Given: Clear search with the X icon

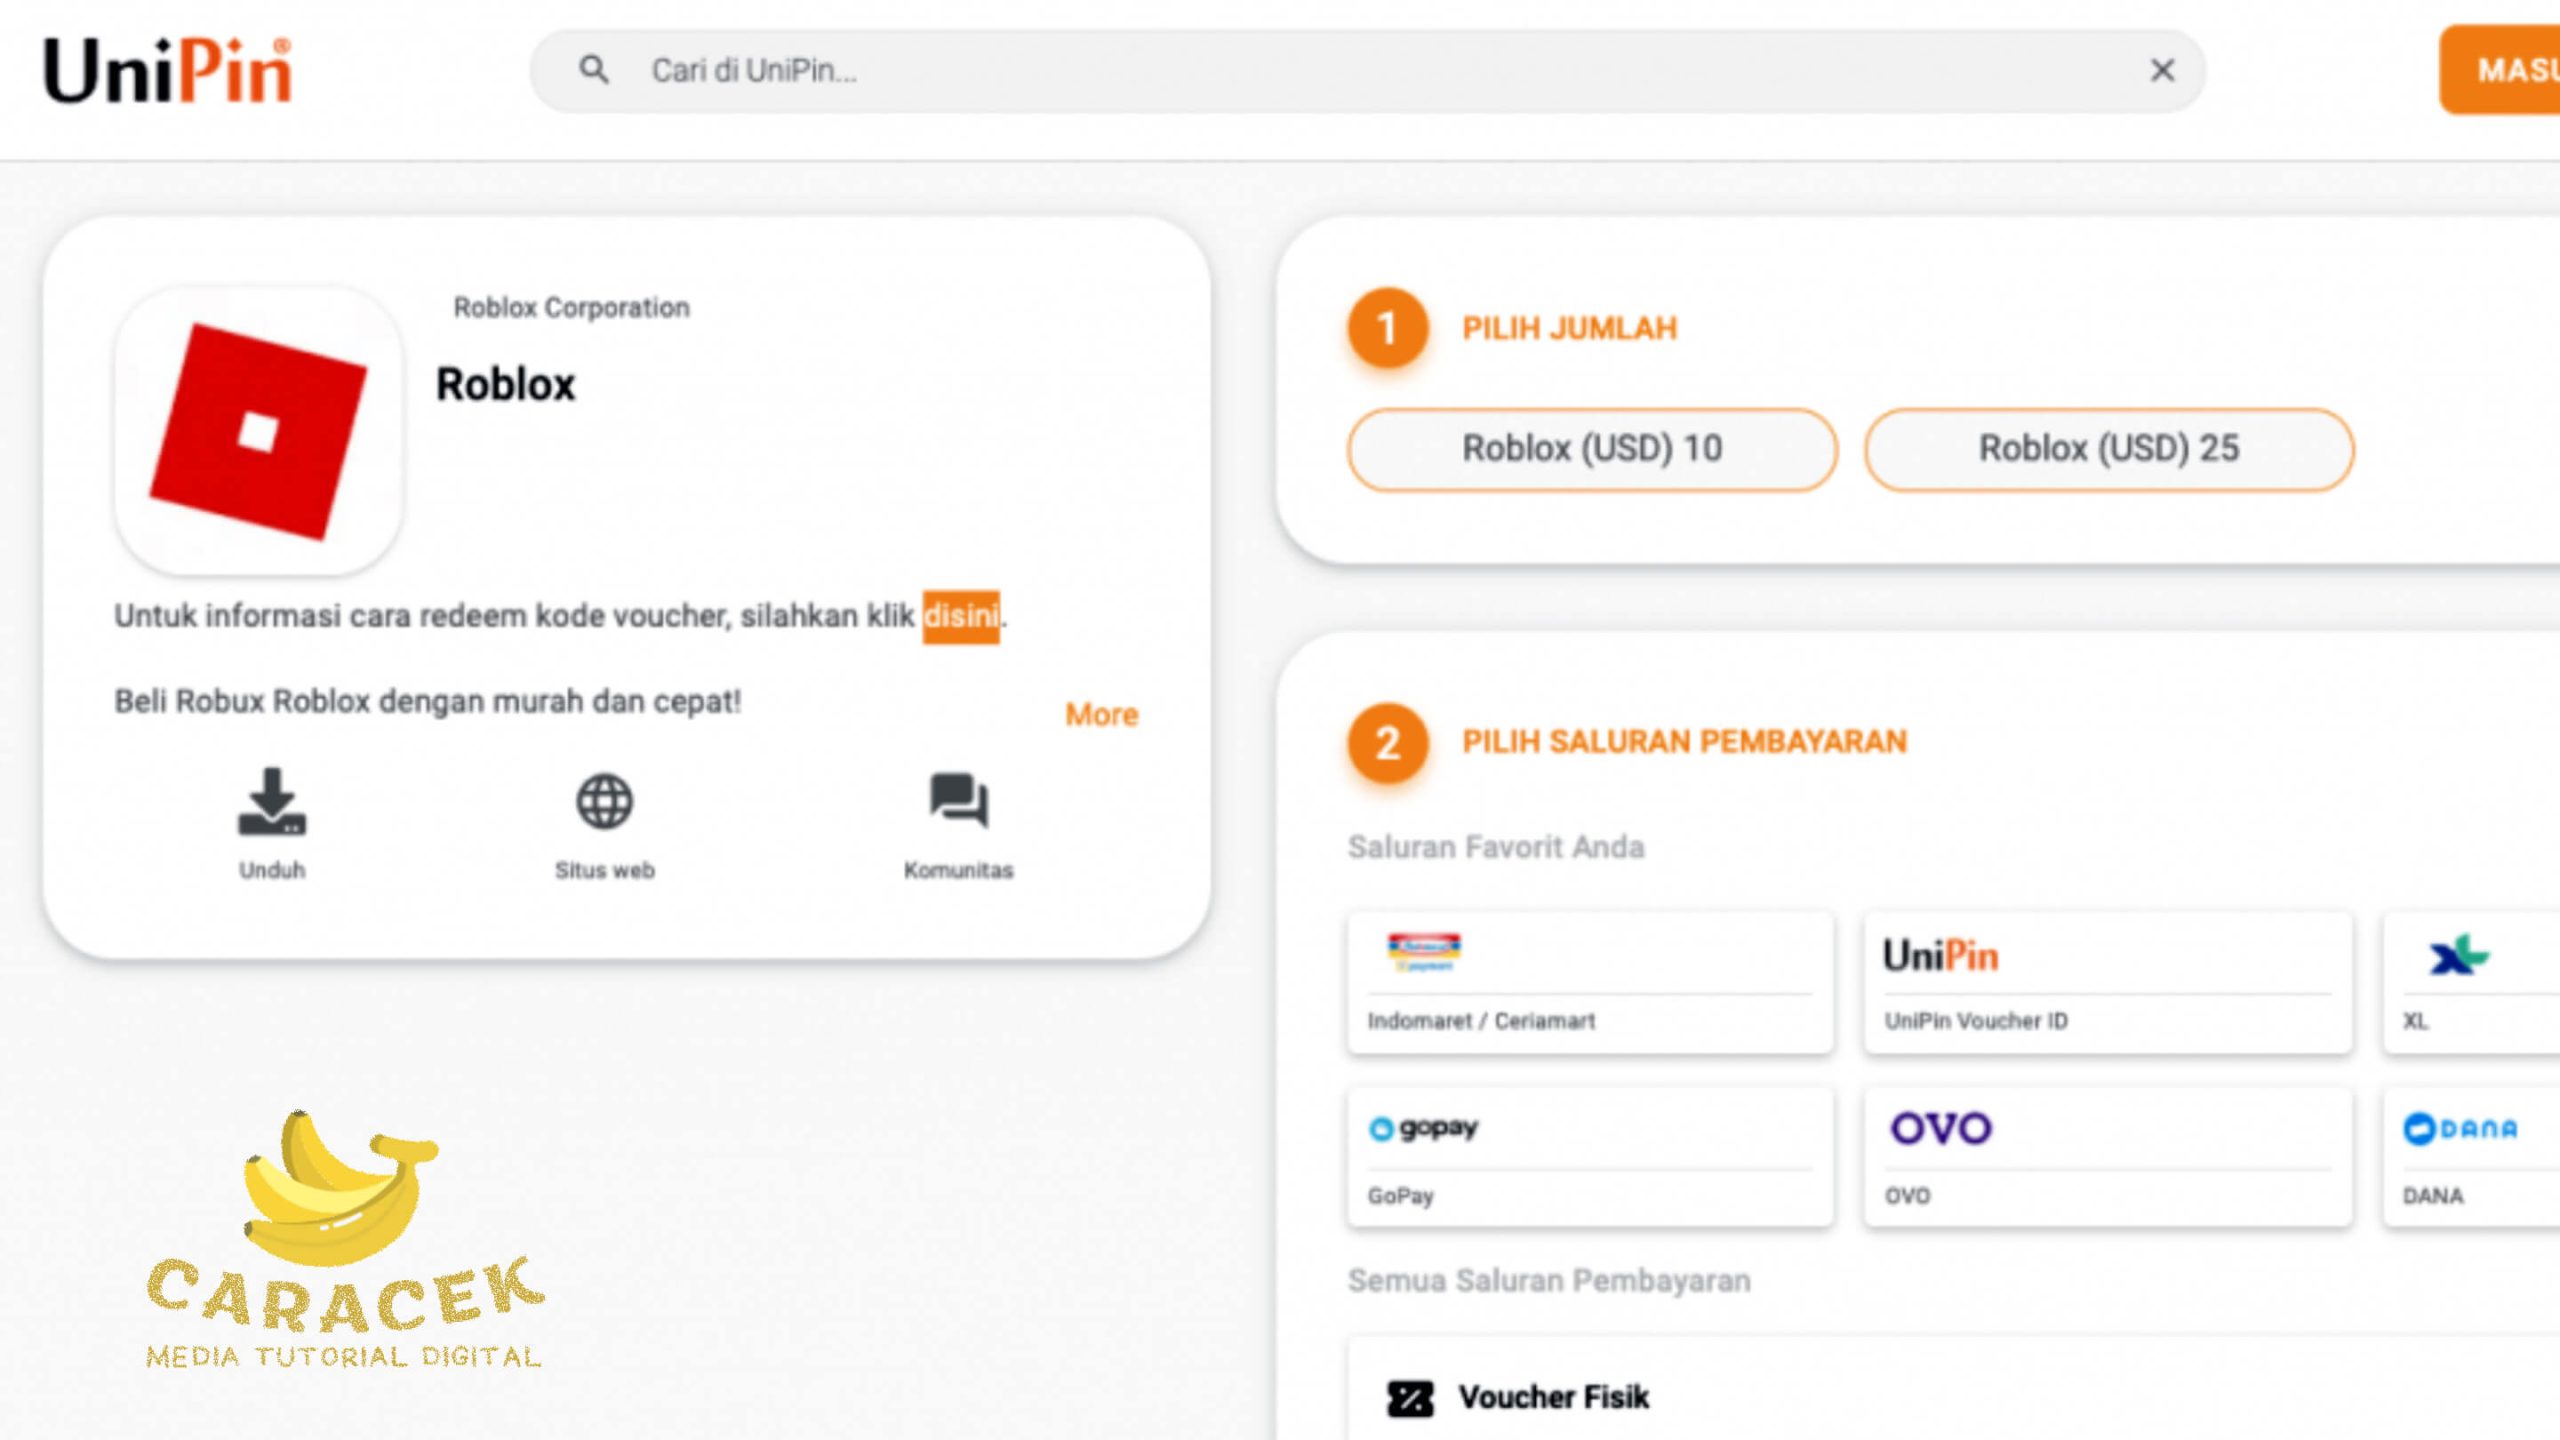Looking at the screenshot, I should tap(2162, 70).
